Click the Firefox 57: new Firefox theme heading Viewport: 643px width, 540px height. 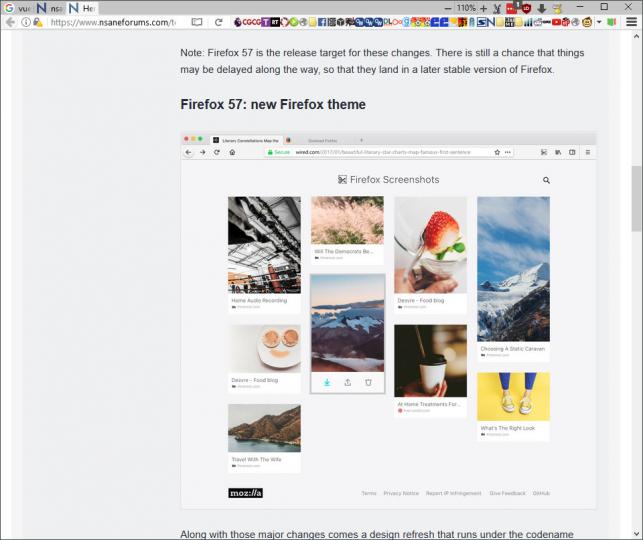coord(273,104)
